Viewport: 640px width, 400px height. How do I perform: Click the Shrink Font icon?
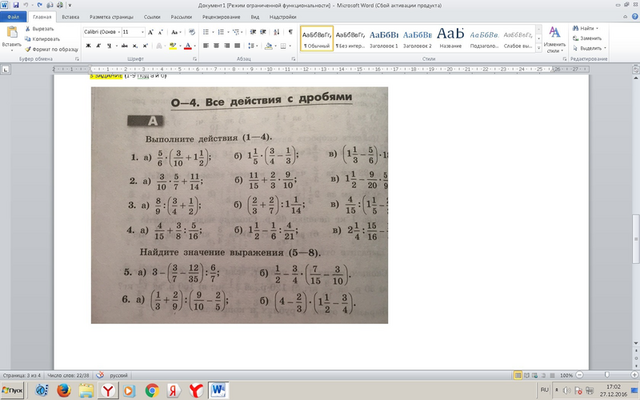pyautogui.click(x=160, y=32)
